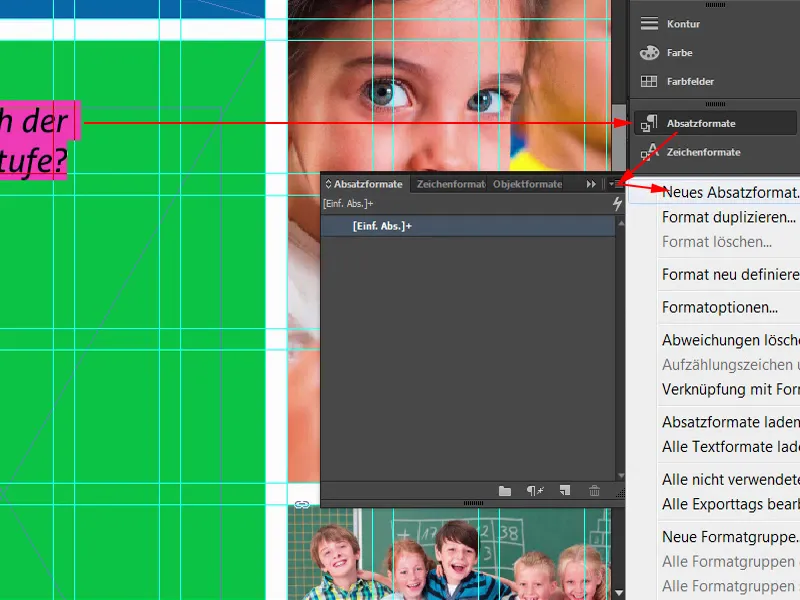
Task: Open the Kontur (stroke) panel icon
Action: [x=649, y=23]
